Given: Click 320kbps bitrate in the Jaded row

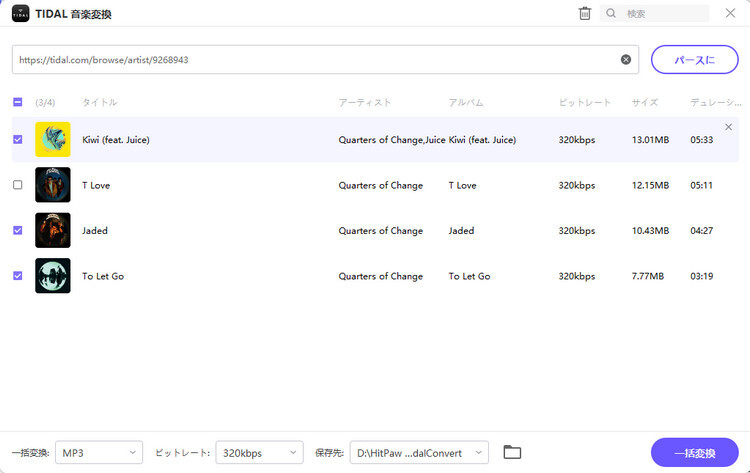Looking at the screenshot, I should [x=577, y=231].
